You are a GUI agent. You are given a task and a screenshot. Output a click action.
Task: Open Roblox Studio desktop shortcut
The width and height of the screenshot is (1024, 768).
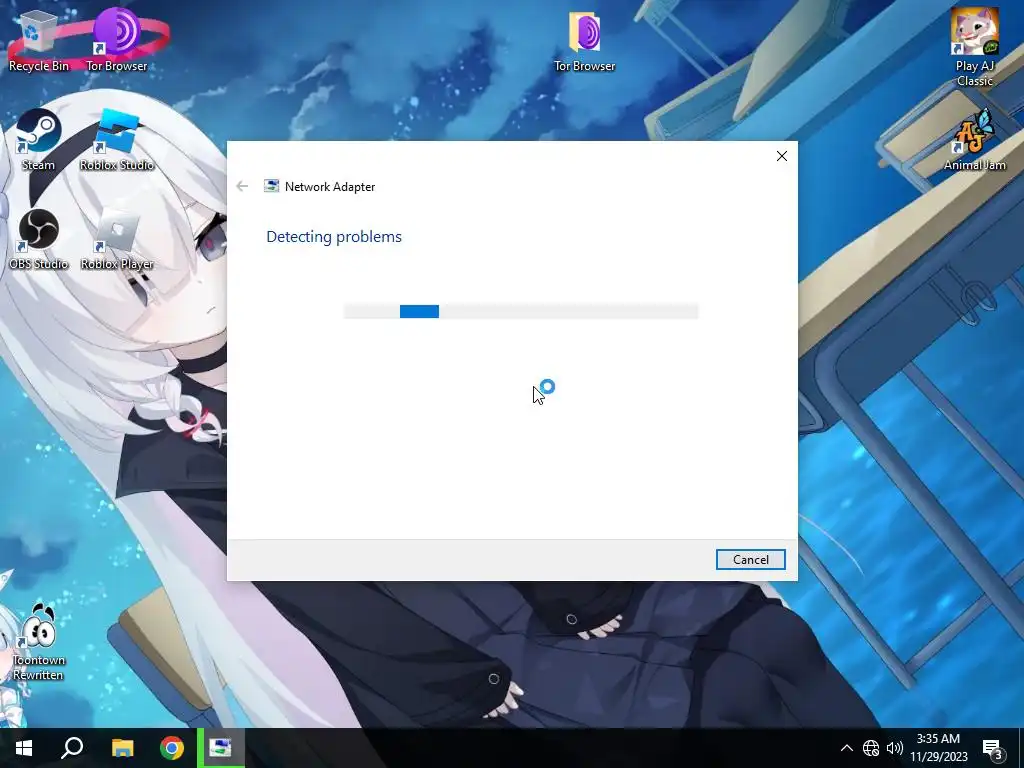(117, 140)
